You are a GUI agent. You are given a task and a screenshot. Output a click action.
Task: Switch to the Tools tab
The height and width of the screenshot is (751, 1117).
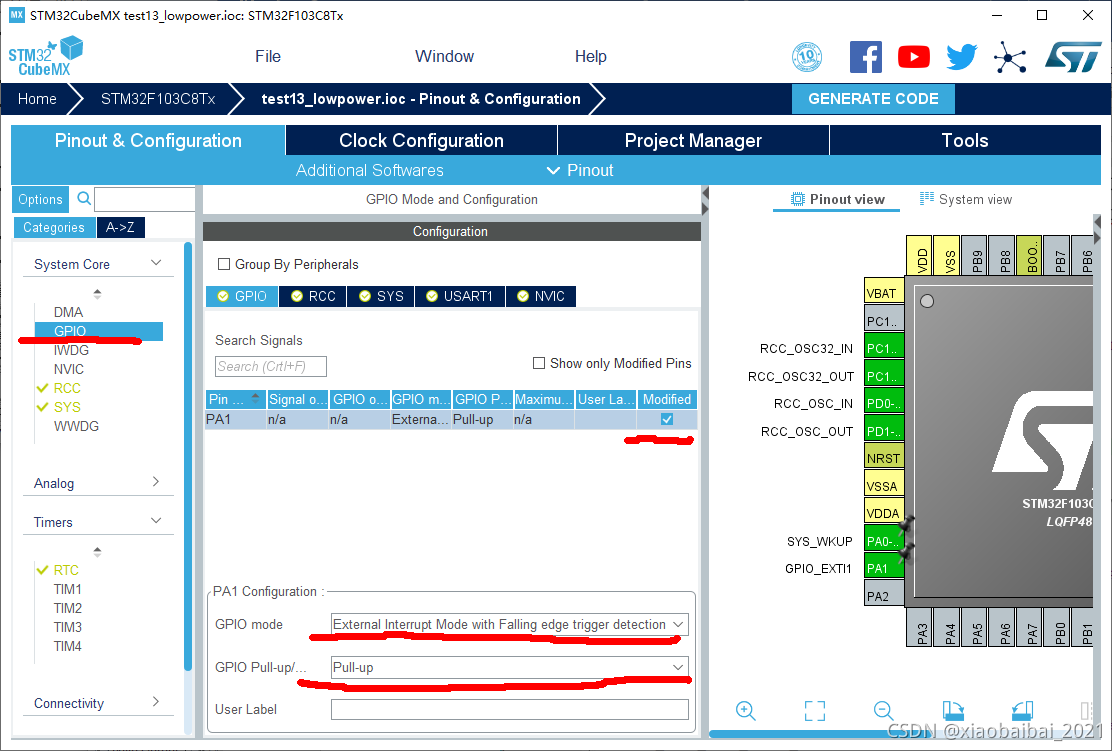click(965, 140)
